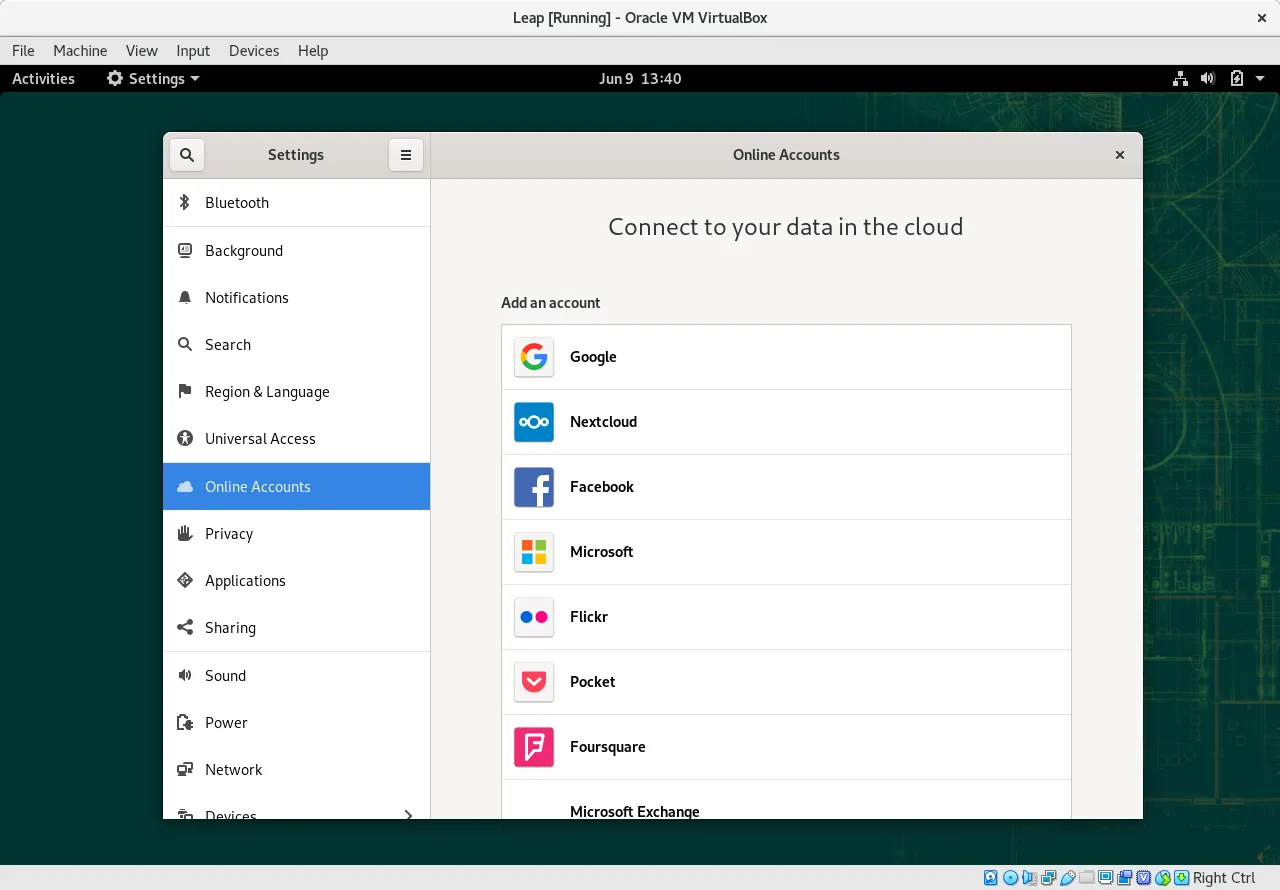The image size is (1280, 890).
Task: Click the audio status icon
Action: pos(1030,877)
